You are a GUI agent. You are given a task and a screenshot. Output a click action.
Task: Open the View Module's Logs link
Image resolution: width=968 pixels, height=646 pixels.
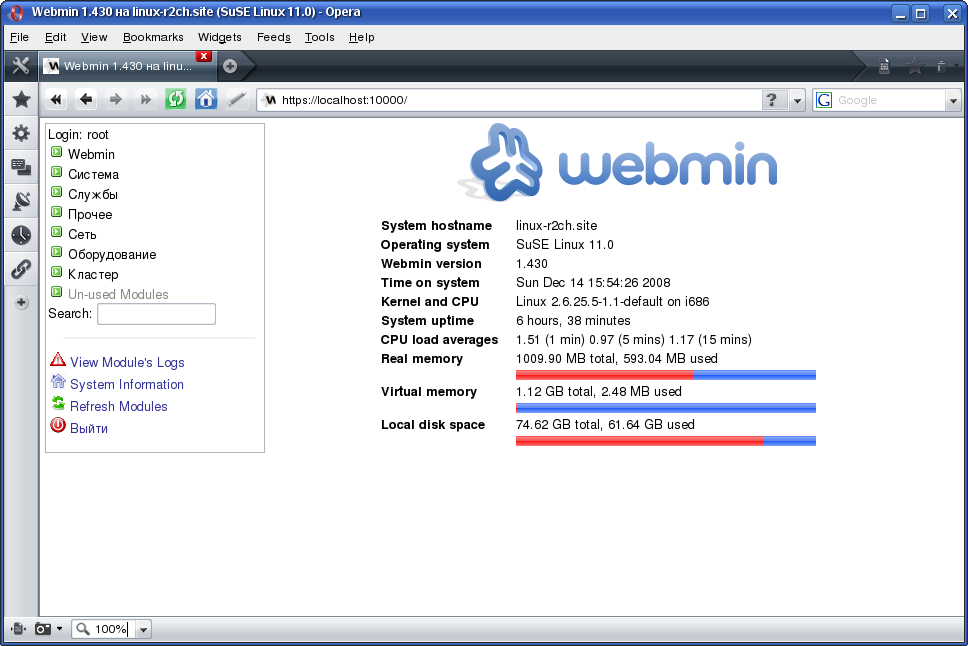(127, 363)
